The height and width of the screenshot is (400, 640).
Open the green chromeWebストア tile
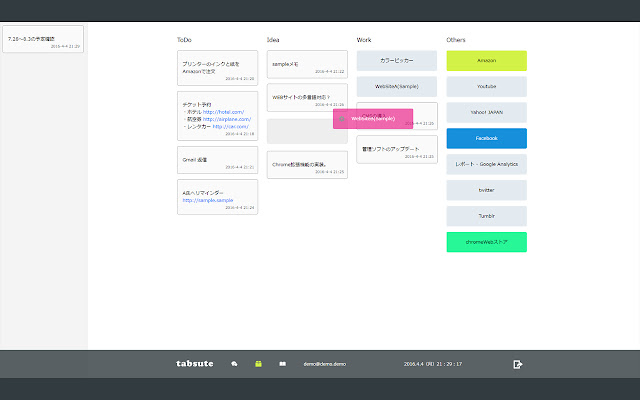(x=487, y=242)
